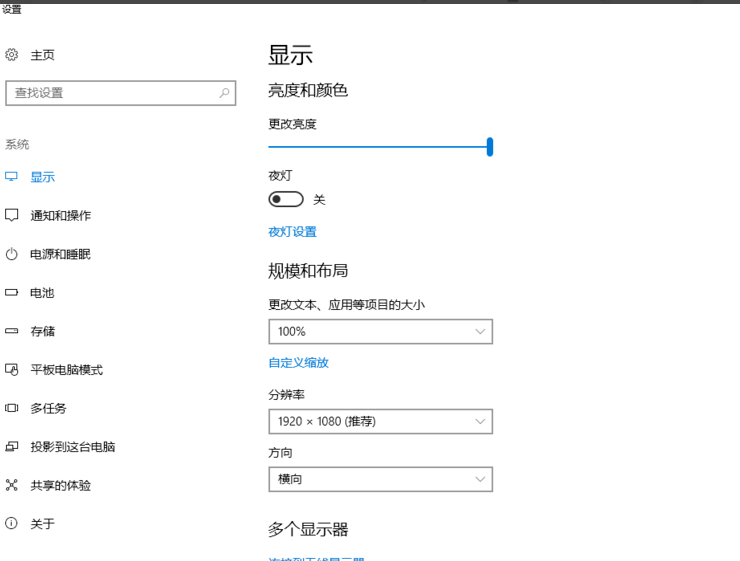Go to the 关于 page
This screenshot has height=561, width=740.
tap(42, 524)
